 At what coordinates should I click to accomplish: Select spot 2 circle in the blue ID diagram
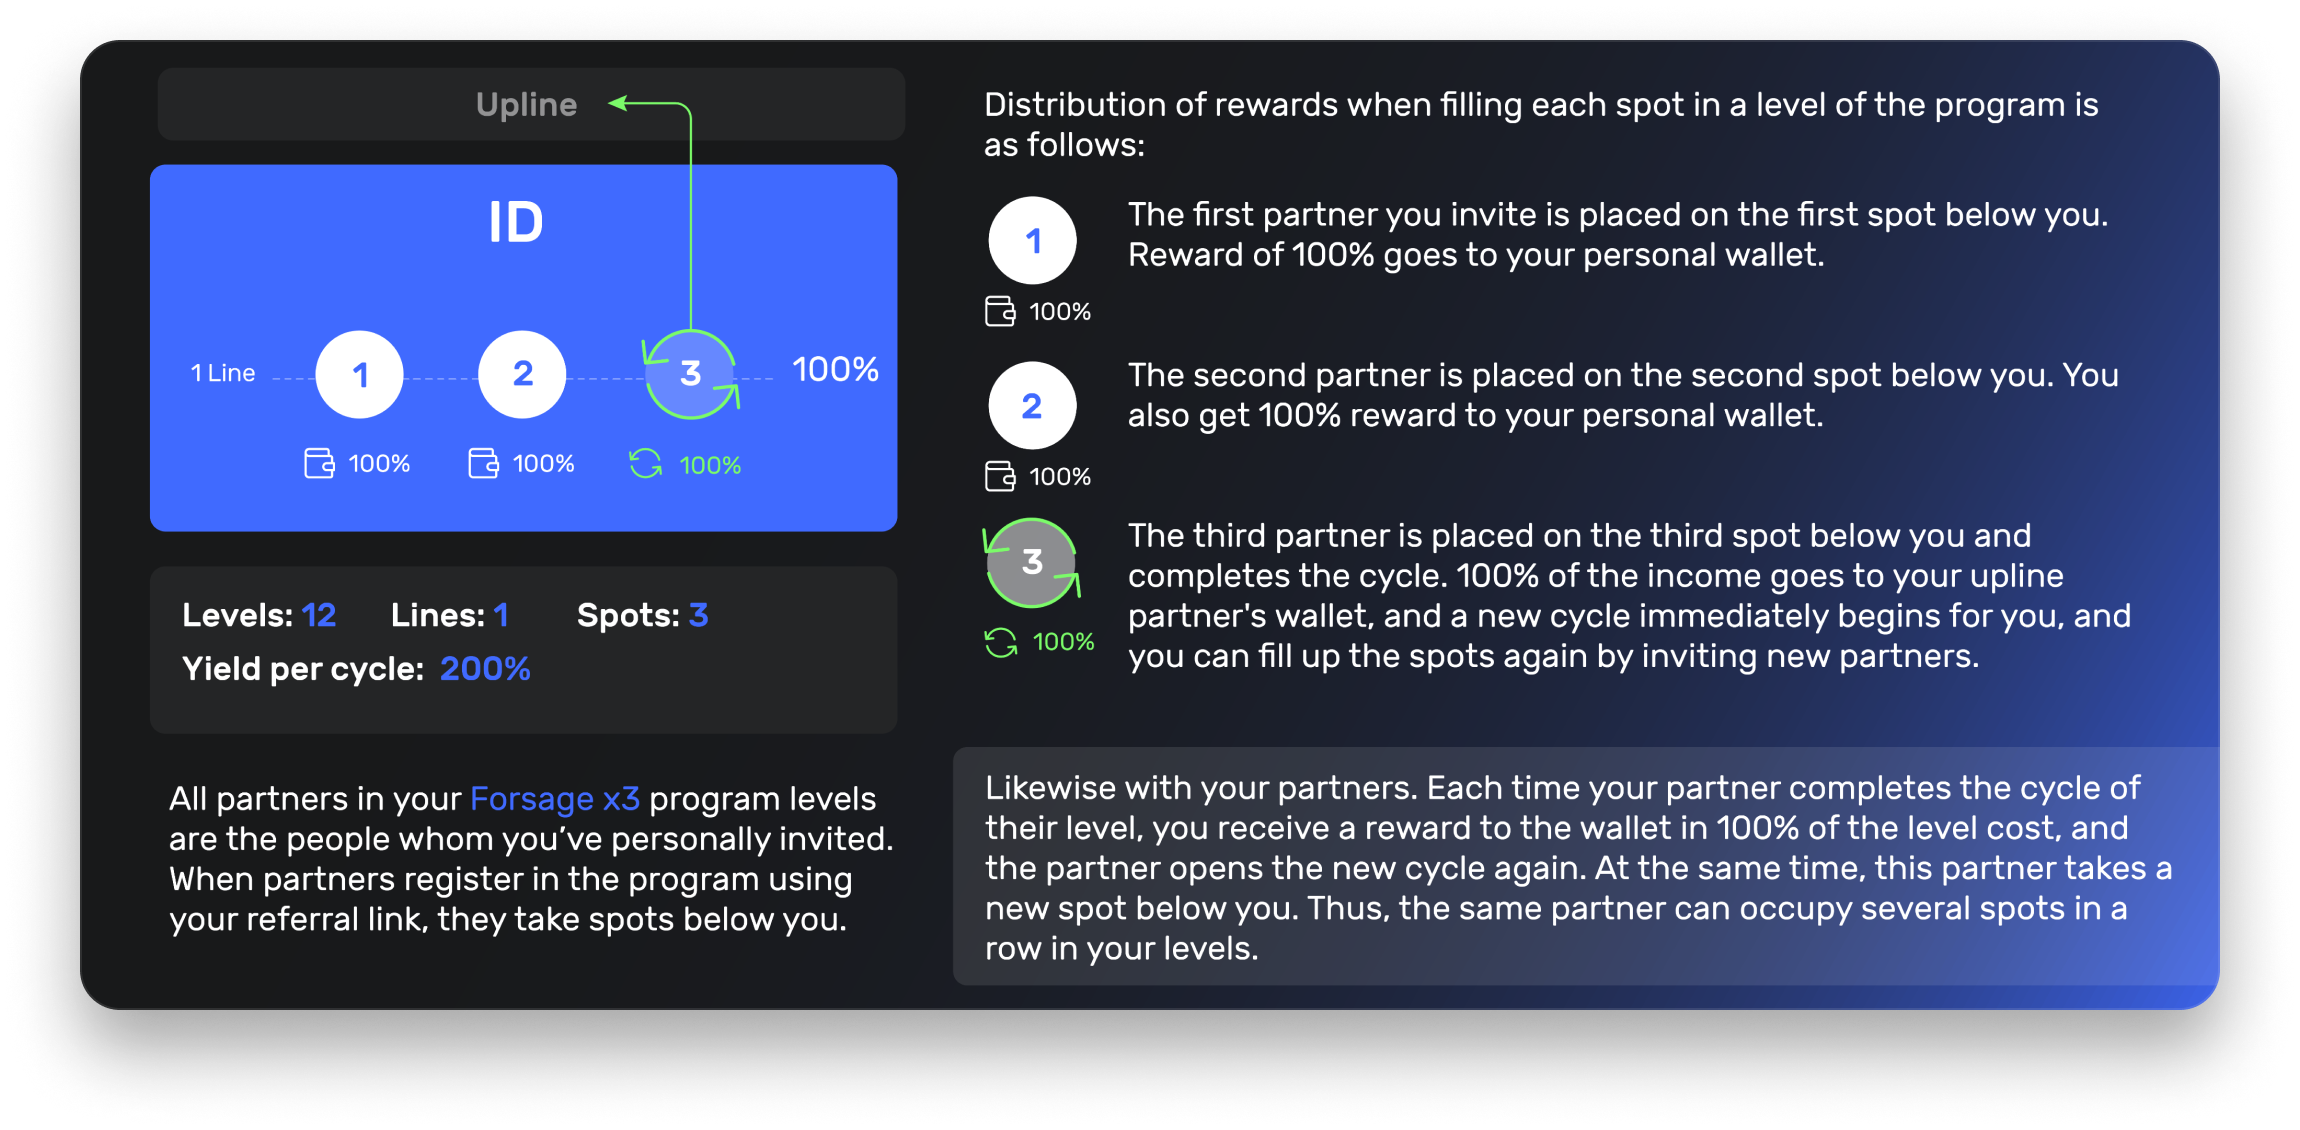(522, 375)
